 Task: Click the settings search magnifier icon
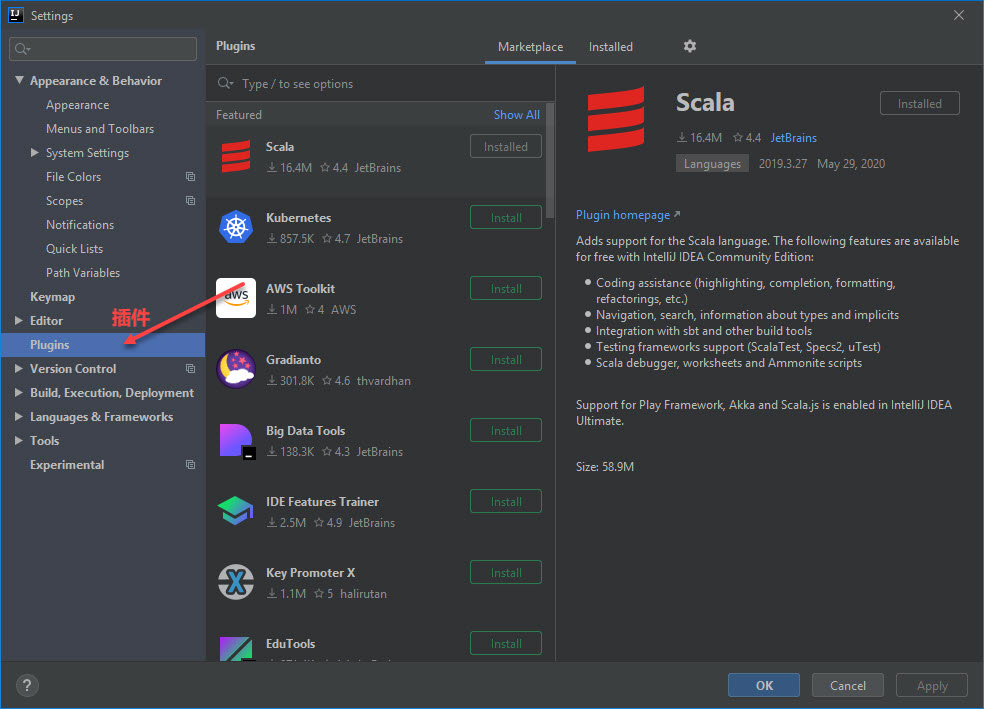click(x=22, y=49)
